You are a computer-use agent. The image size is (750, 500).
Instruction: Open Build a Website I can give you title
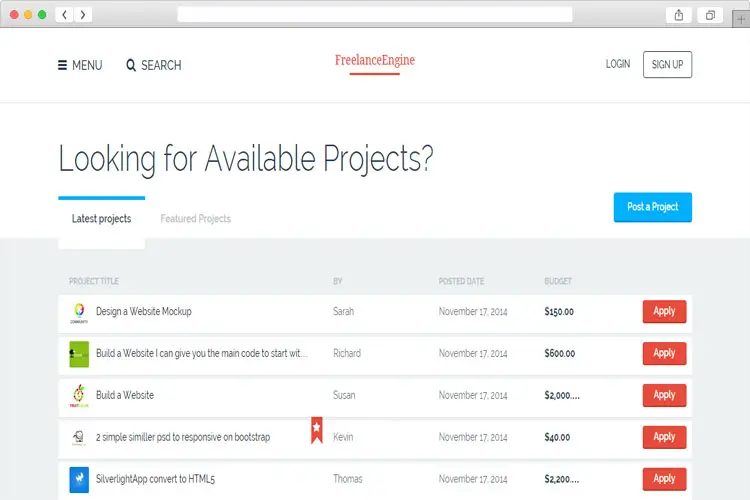201,353
